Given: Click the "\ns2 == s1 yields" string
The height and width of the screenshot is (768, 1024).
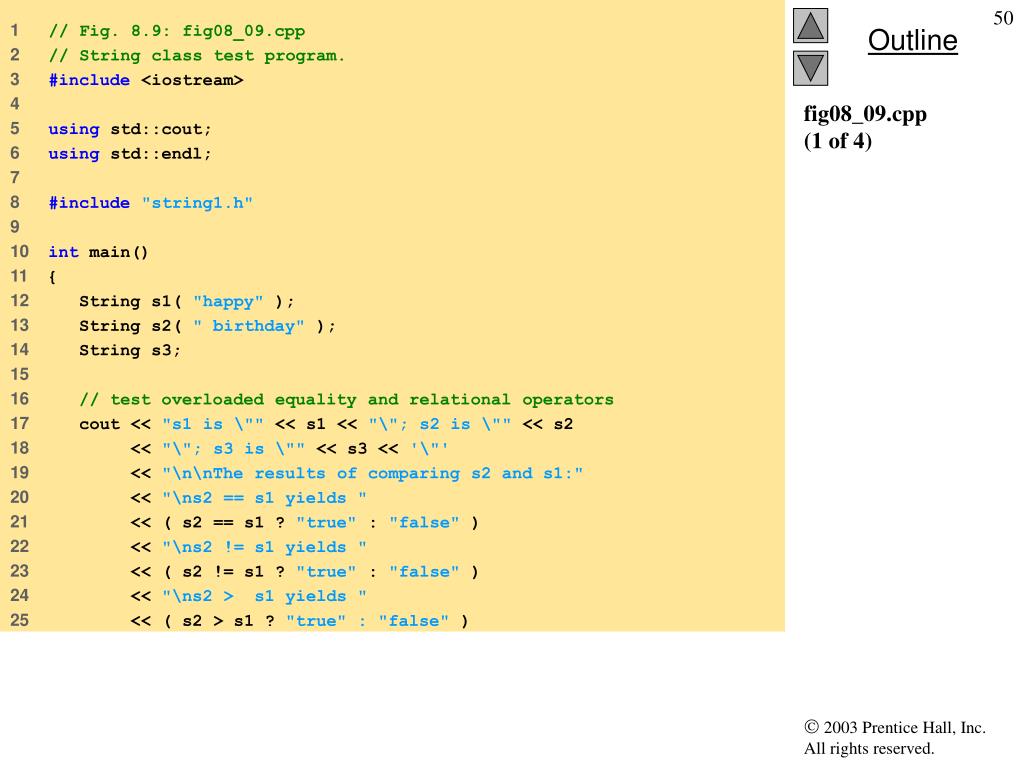Looking at the screenshot, I should tap(264, 498).
